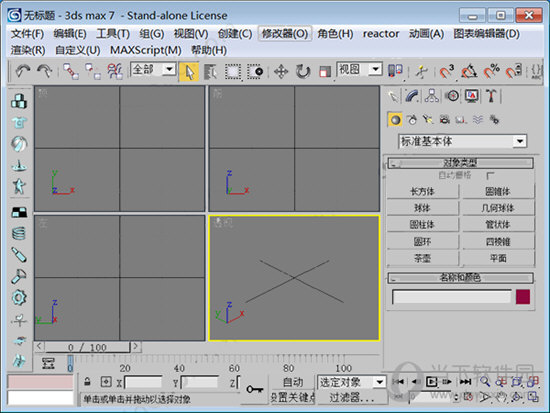Open the crimson object color swatch

[523, 297]
